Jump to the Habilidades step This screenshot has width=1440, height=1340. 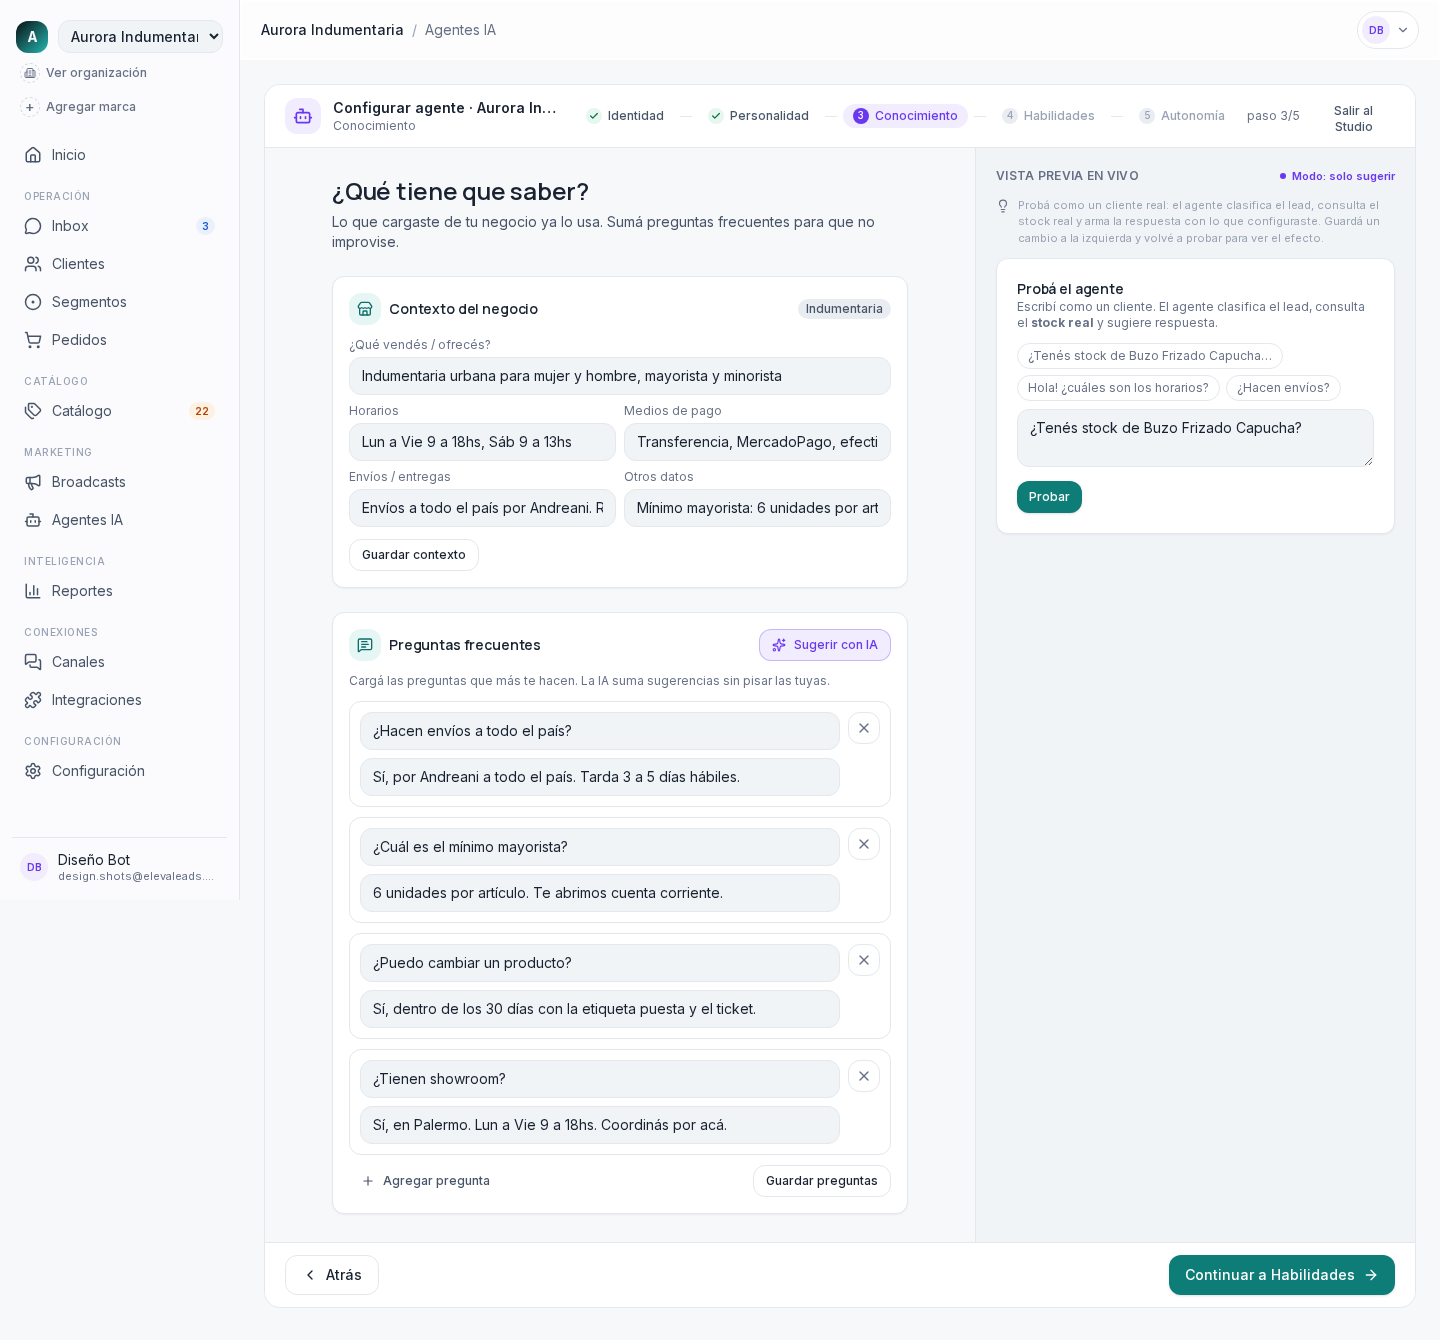pos(1048,116)
